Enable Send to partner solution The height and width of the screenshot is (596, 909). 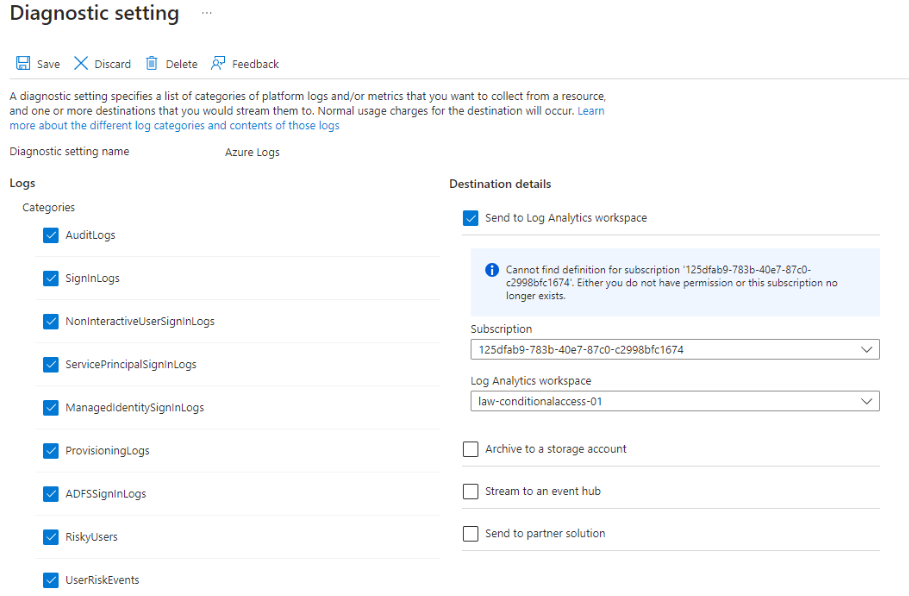pos(471,533)
